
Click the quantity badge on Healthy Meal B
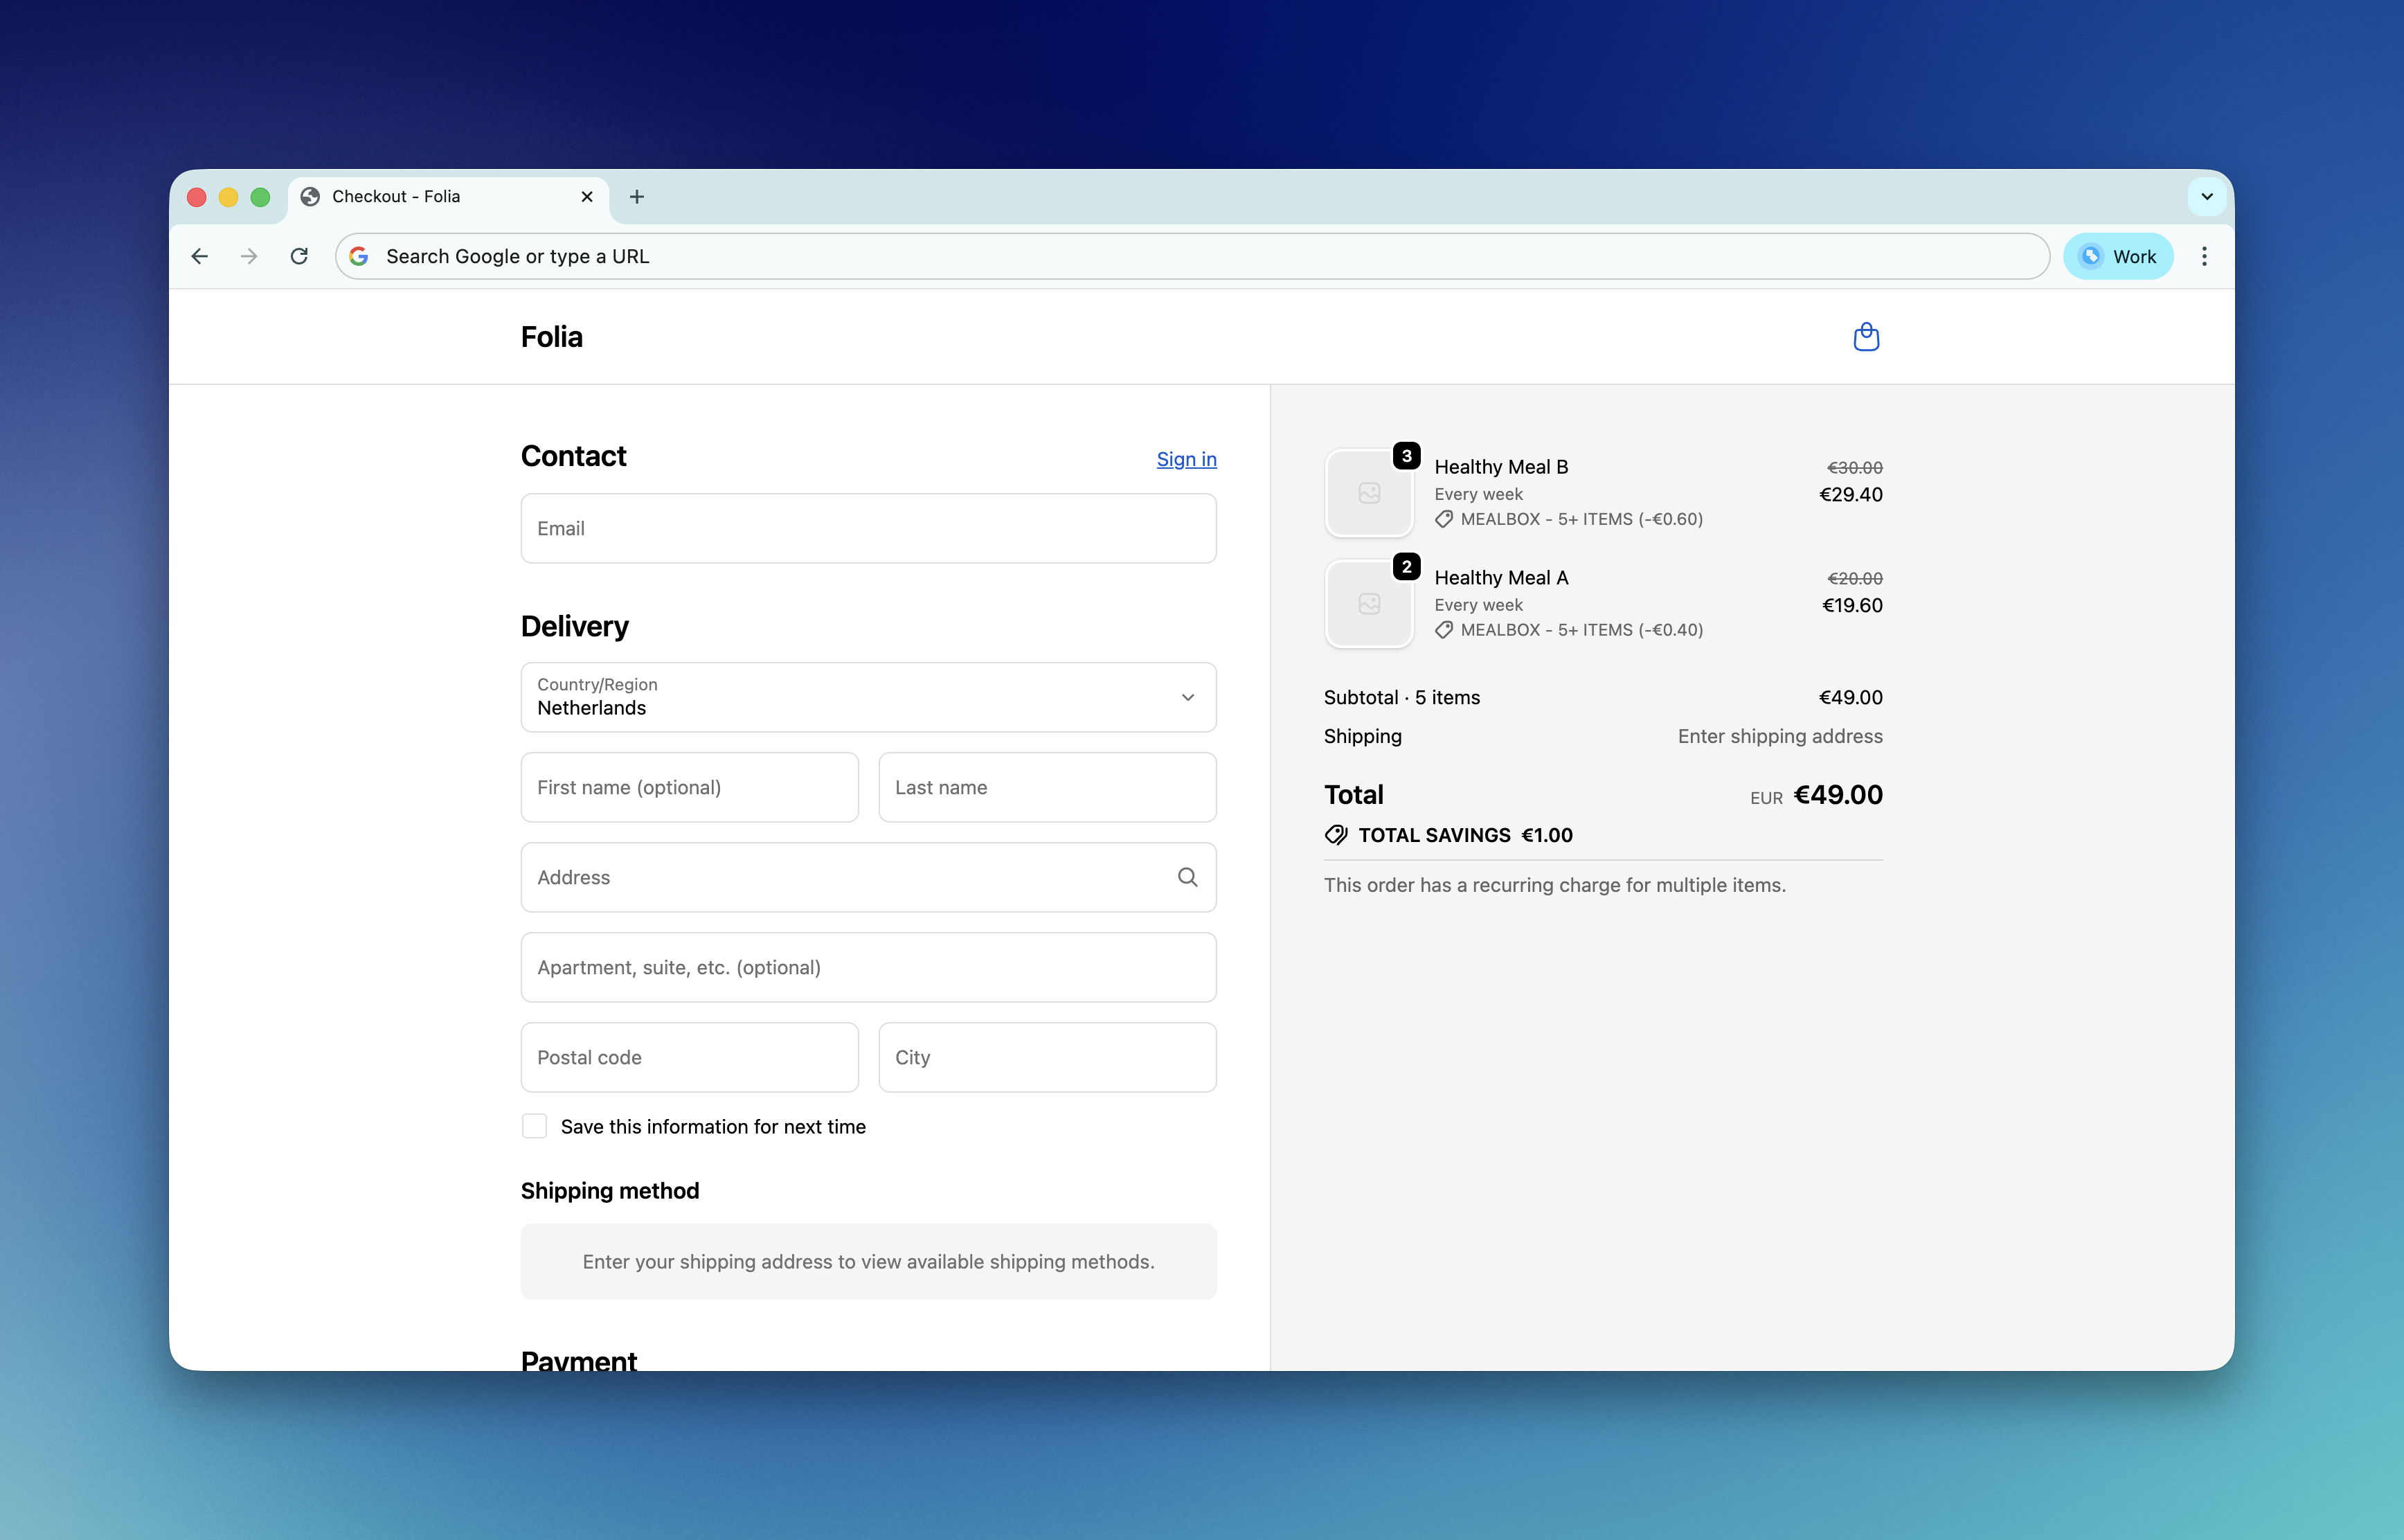[1406, 455]
